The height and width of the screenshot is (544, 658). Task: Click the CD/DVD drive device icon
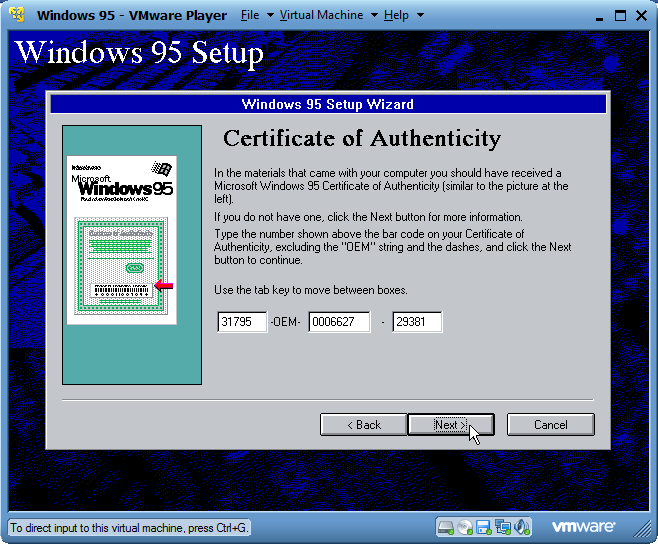coord(465,527)
